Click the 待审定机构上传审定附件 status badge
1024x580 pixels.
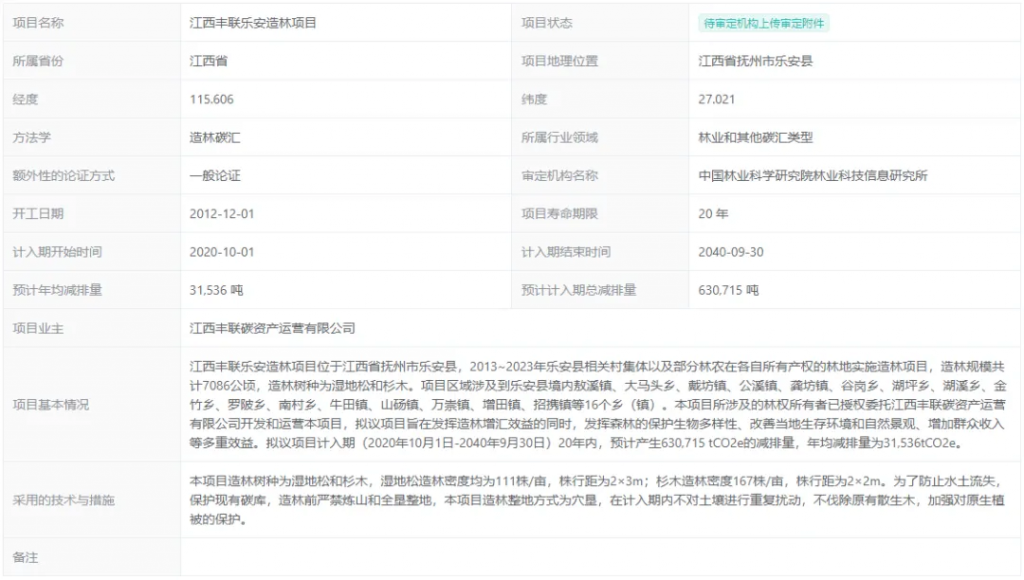point(764,23)
